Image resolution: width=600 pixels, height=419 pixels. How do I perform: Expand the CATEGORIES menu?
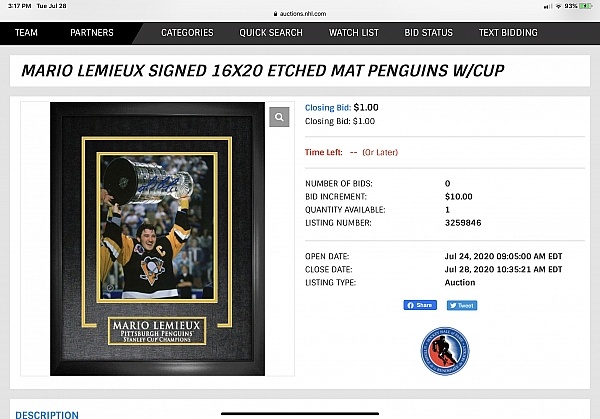[x=187, y=33]
